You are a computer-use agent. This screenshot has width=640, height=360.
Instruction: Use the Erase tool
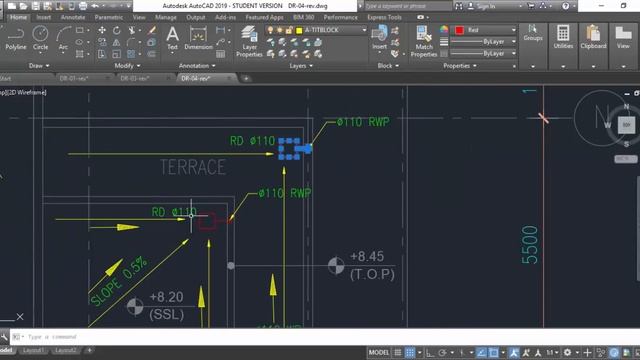pyautogui.click(x=152, y=30)
